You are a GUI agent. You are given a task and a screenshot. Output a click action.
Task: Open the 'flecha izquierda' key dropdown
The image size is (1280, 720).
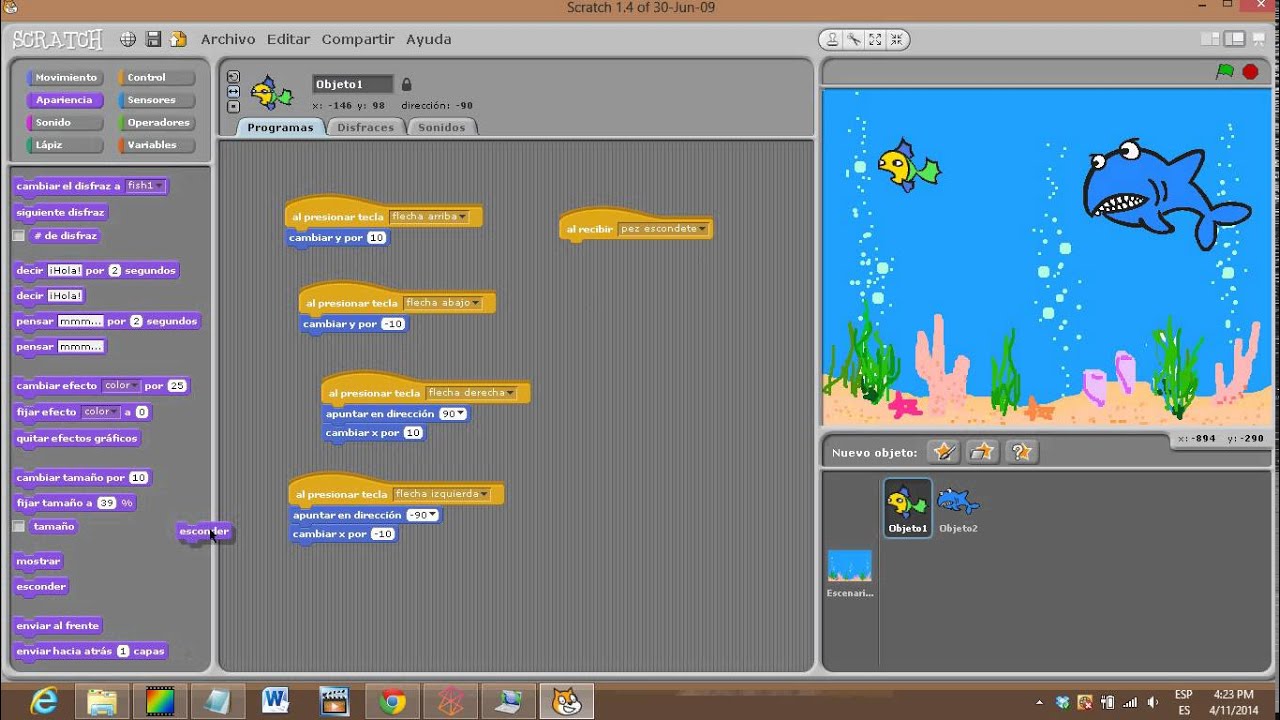click(442, 494)
